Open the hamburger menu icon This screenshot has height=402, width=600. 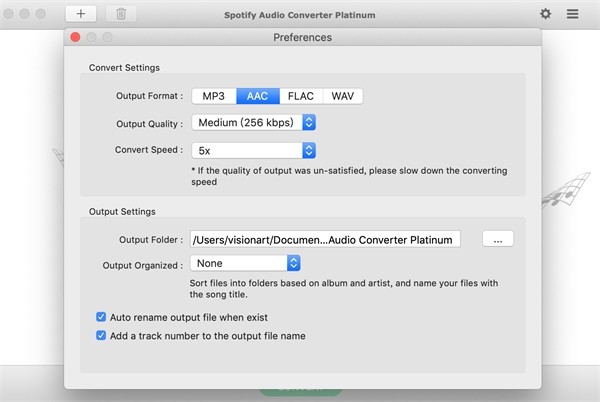click(x=572, y=14)
